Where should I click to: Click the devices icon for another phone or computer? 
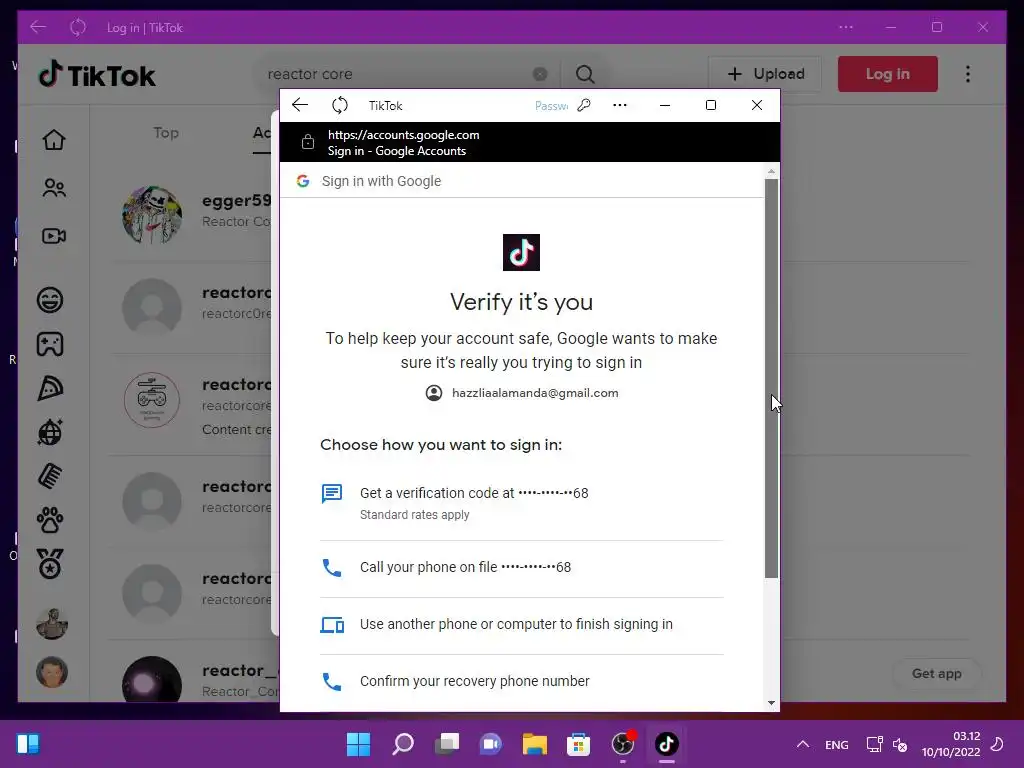[332, 625]
